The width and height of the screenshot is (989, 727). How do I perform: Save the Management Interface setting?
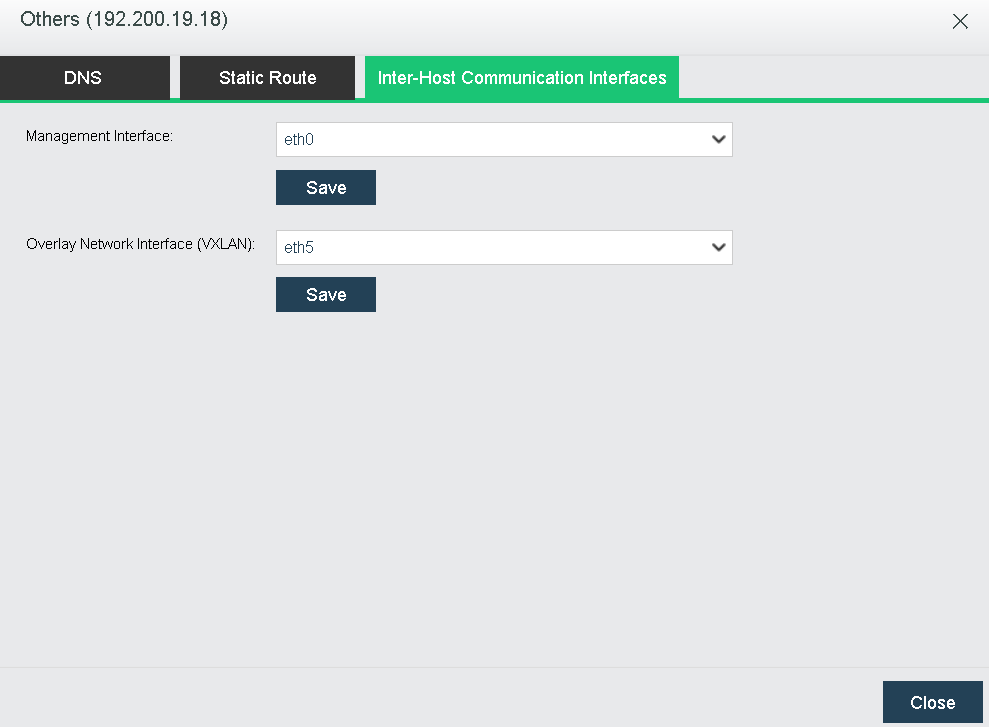point(325,187)
